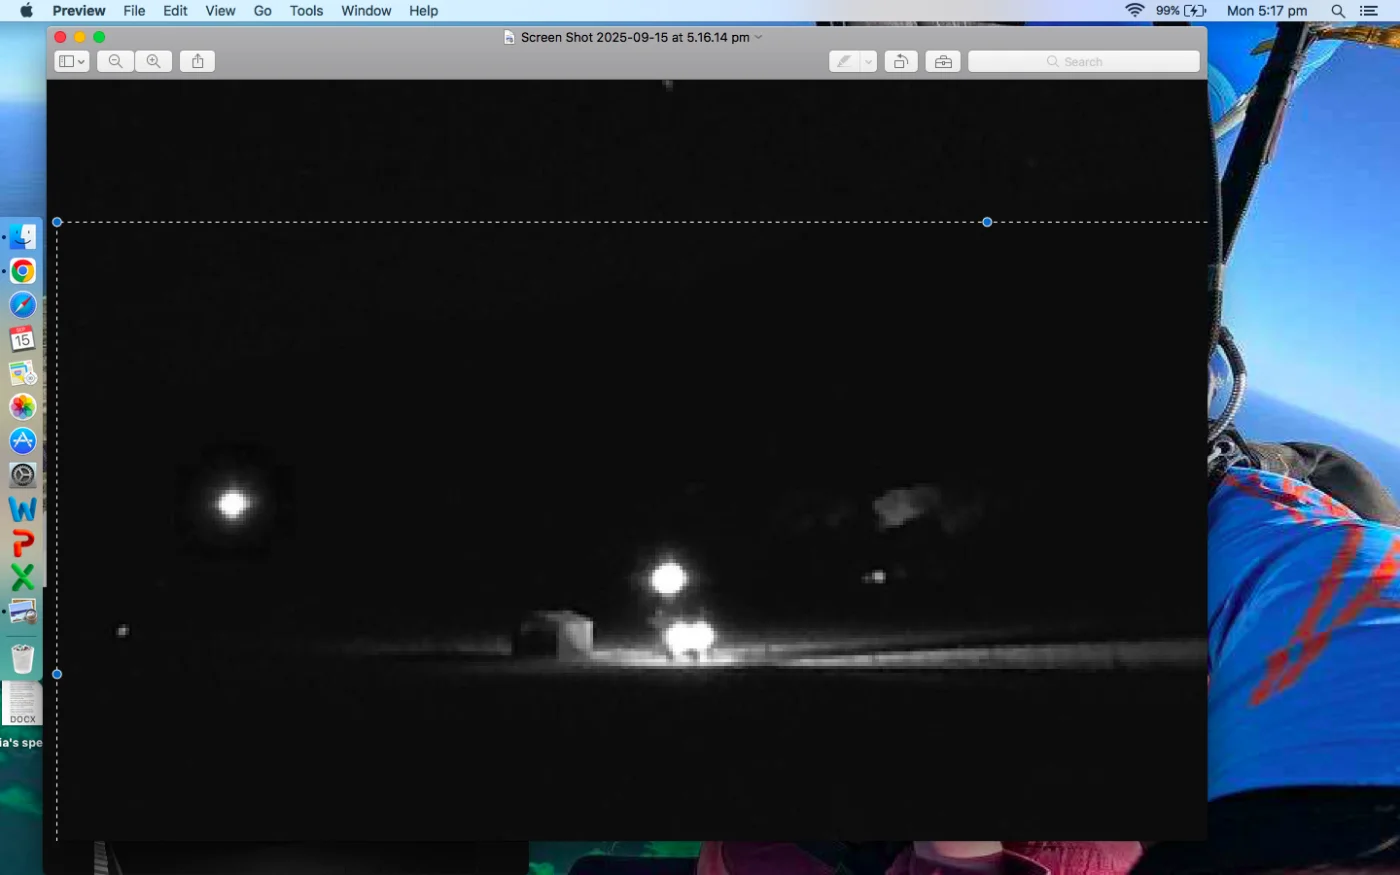Open the Tools menu

click(x=306, y=11)
